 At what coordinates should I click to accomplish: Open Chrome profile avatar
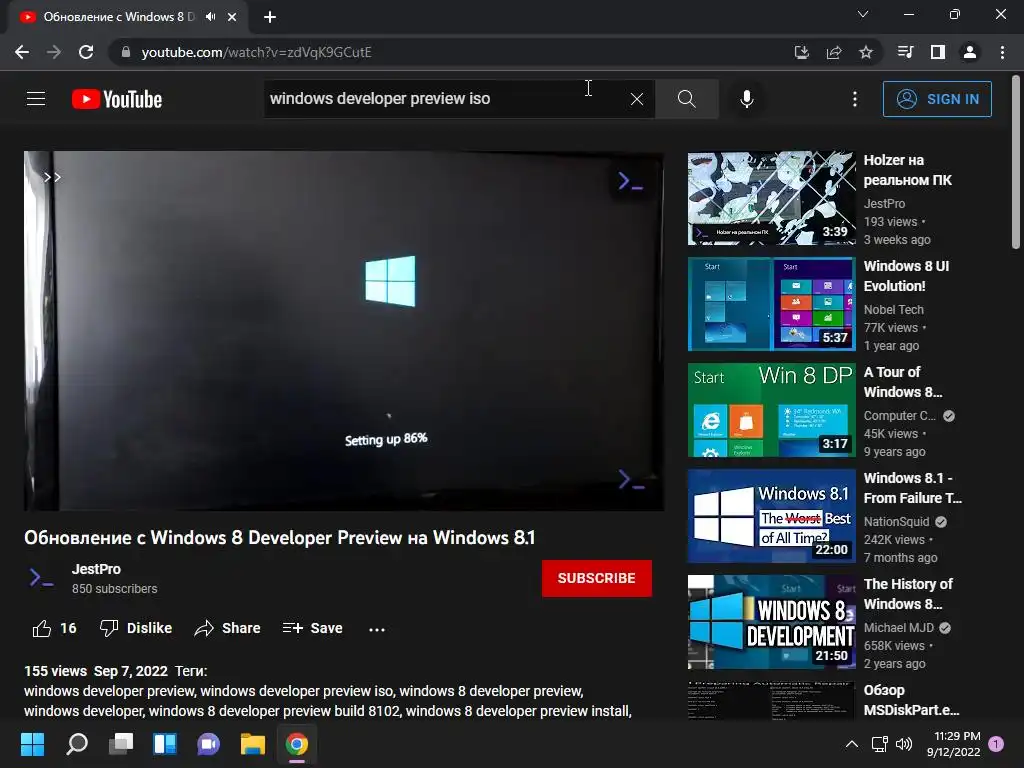coord(970,52)
